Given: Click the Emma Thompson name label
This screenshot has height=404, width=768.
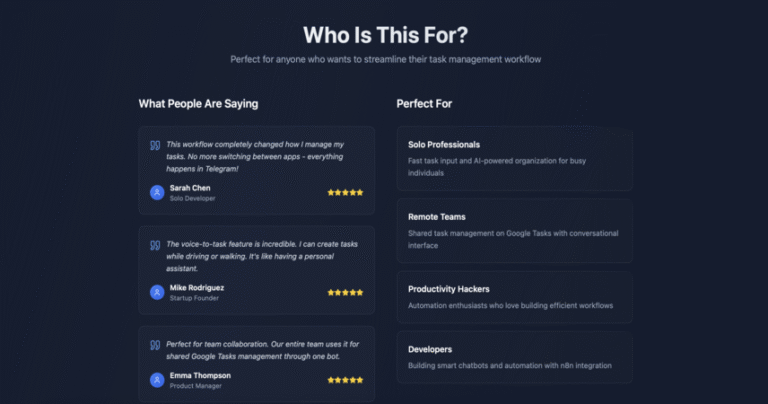Looking at the screenshot, I should [x=200, y=376].
